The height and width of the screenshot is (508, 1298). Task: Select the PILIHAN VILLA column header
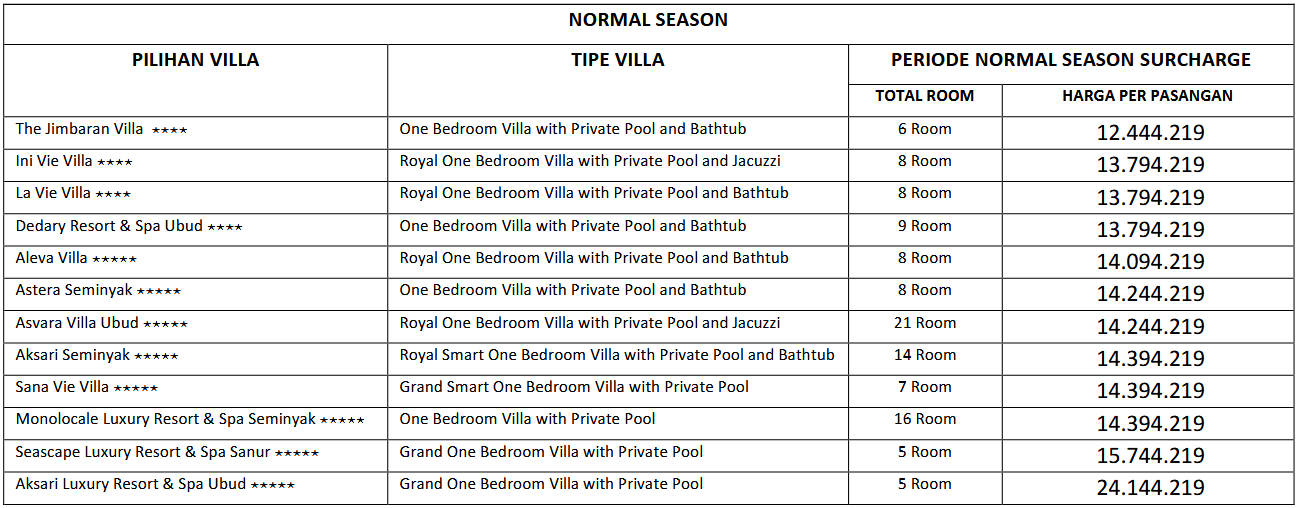click(195, 60)
